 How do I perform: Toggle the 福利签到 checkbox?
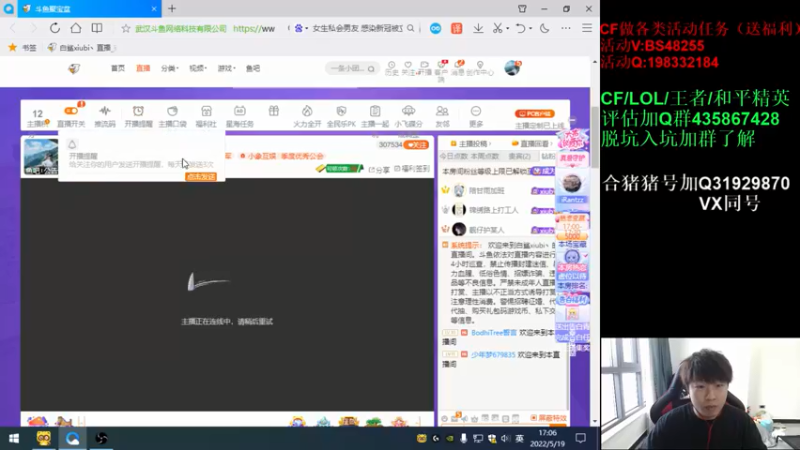tap(397, 169)
